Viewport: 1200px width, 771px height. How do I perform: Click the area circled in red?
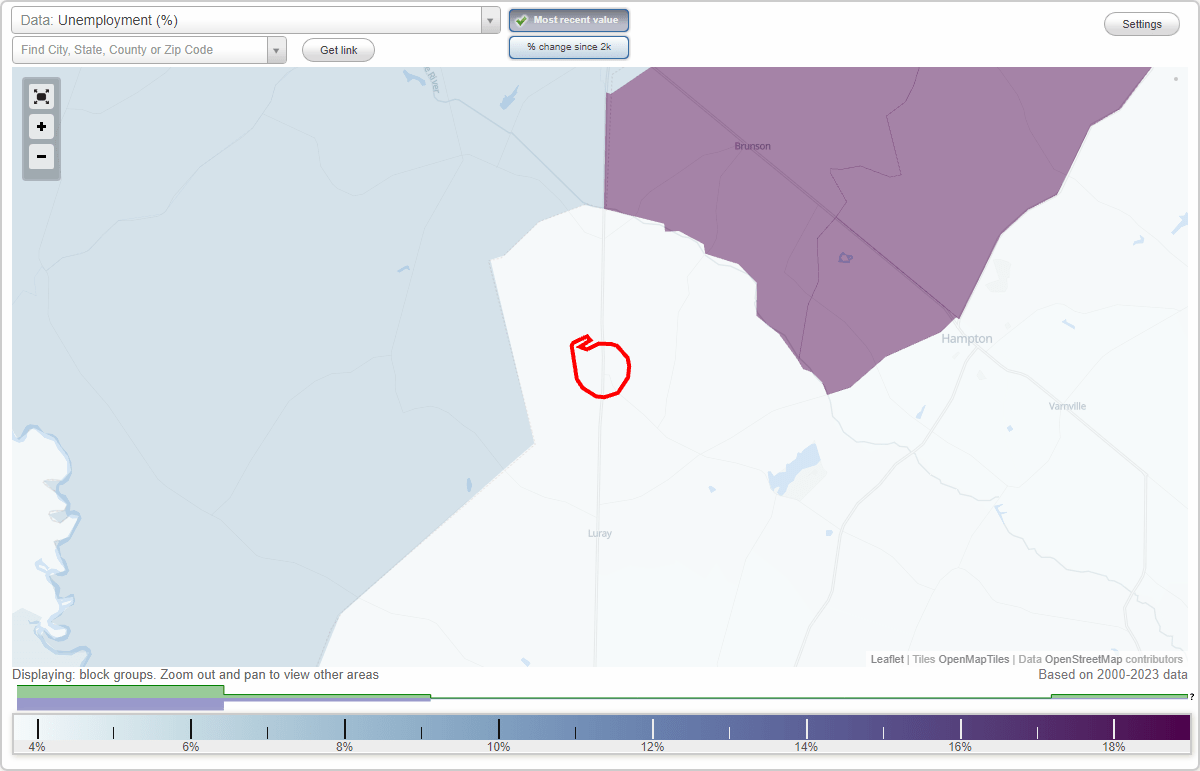[601, 370]
